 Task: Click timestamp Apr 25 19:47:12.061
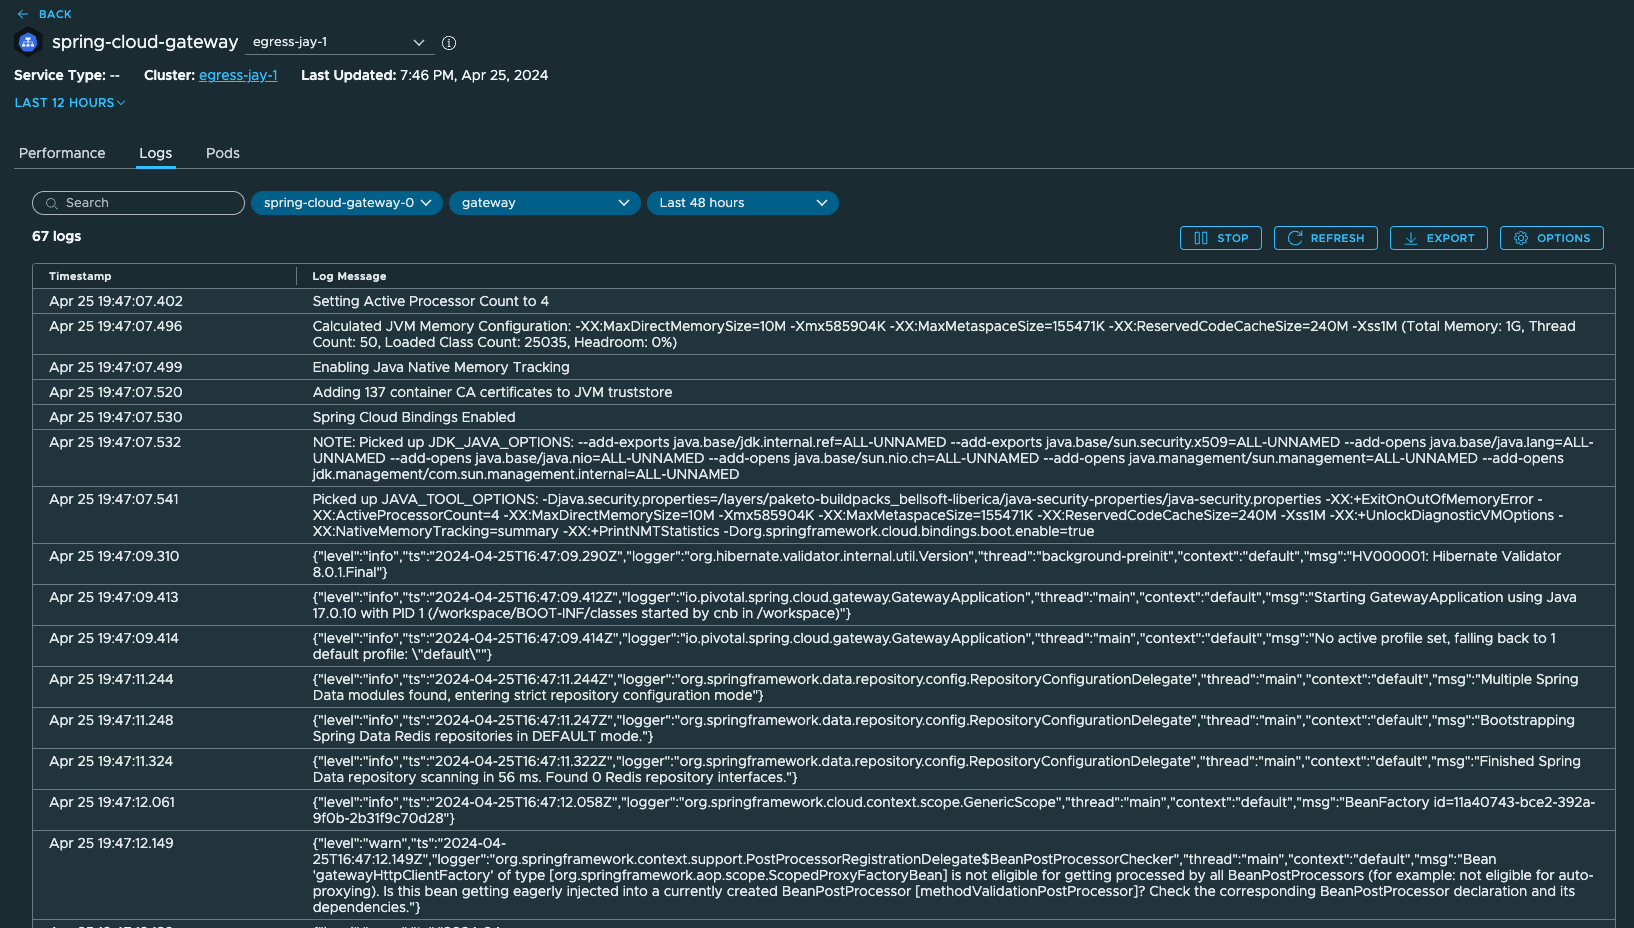112,802
